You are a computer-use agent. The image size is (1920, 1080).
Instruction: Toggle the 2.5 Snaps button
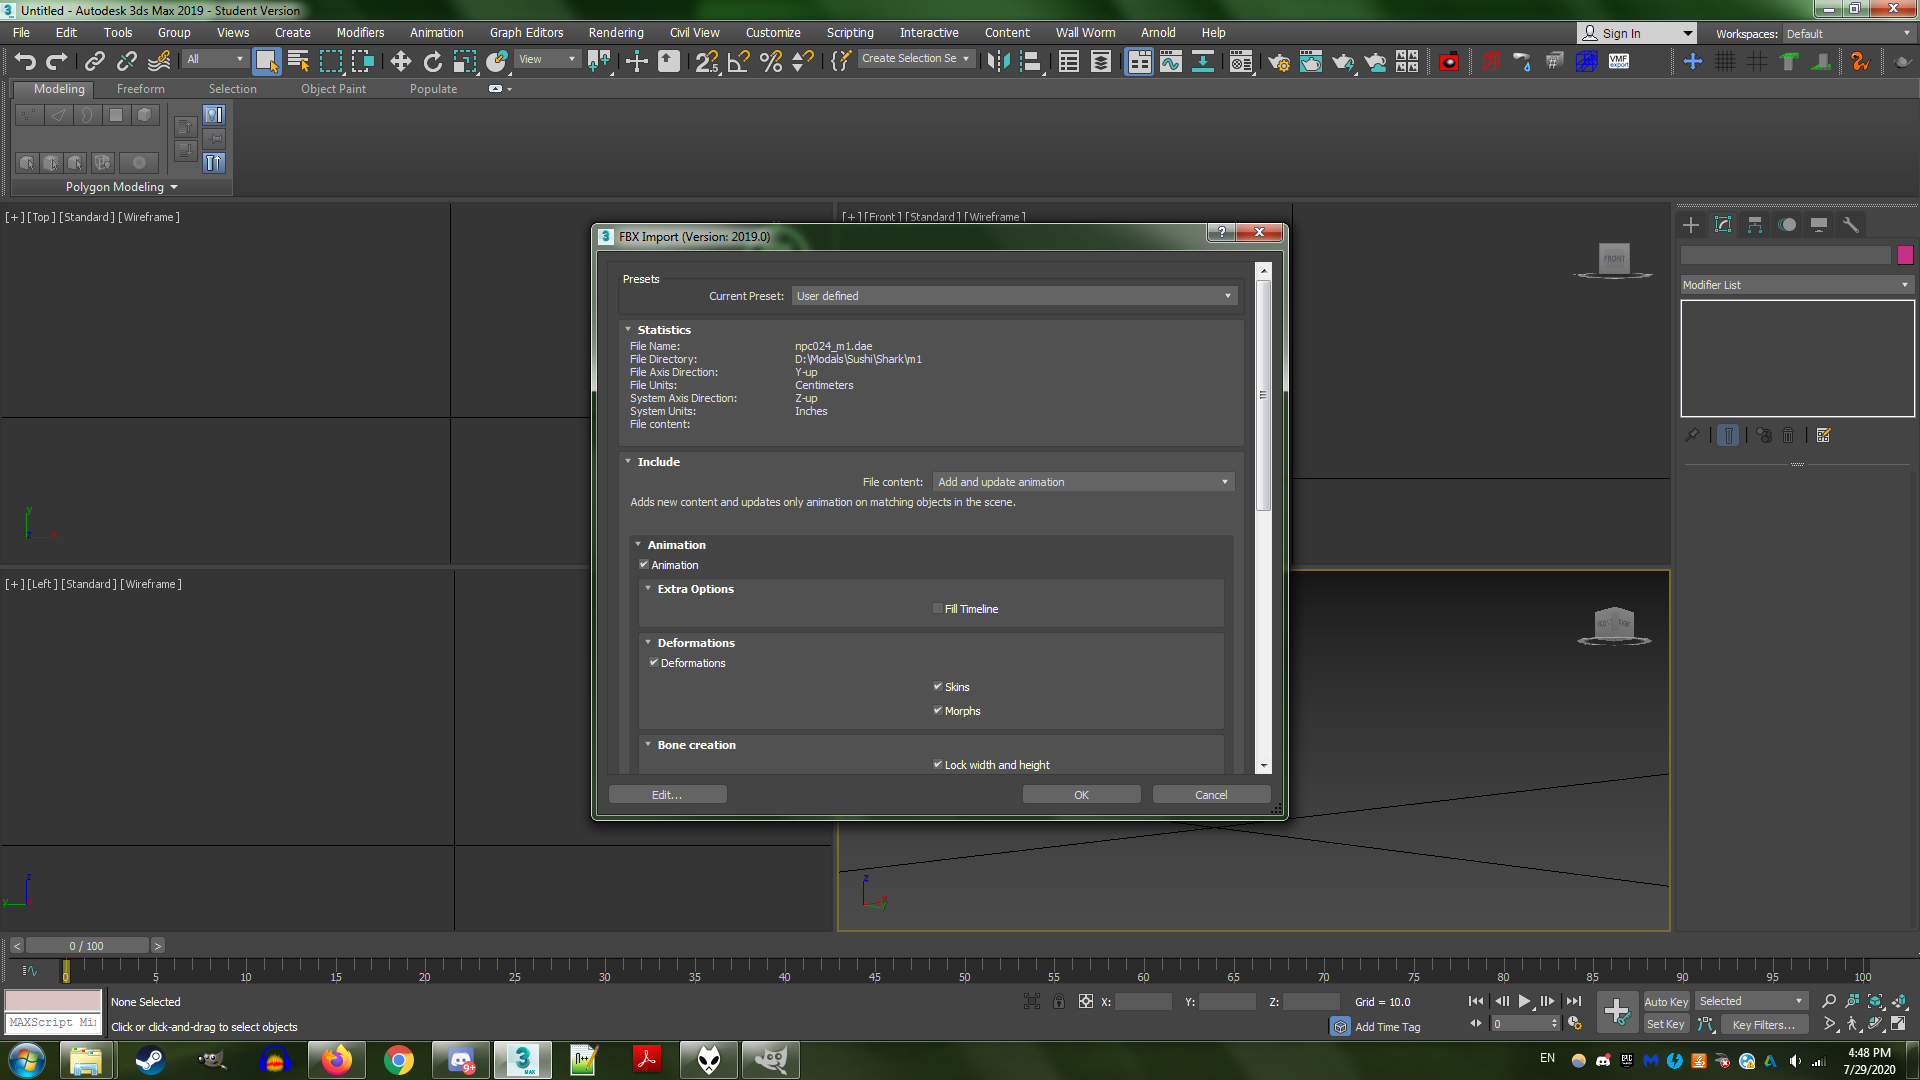click(x=707, y=62)
